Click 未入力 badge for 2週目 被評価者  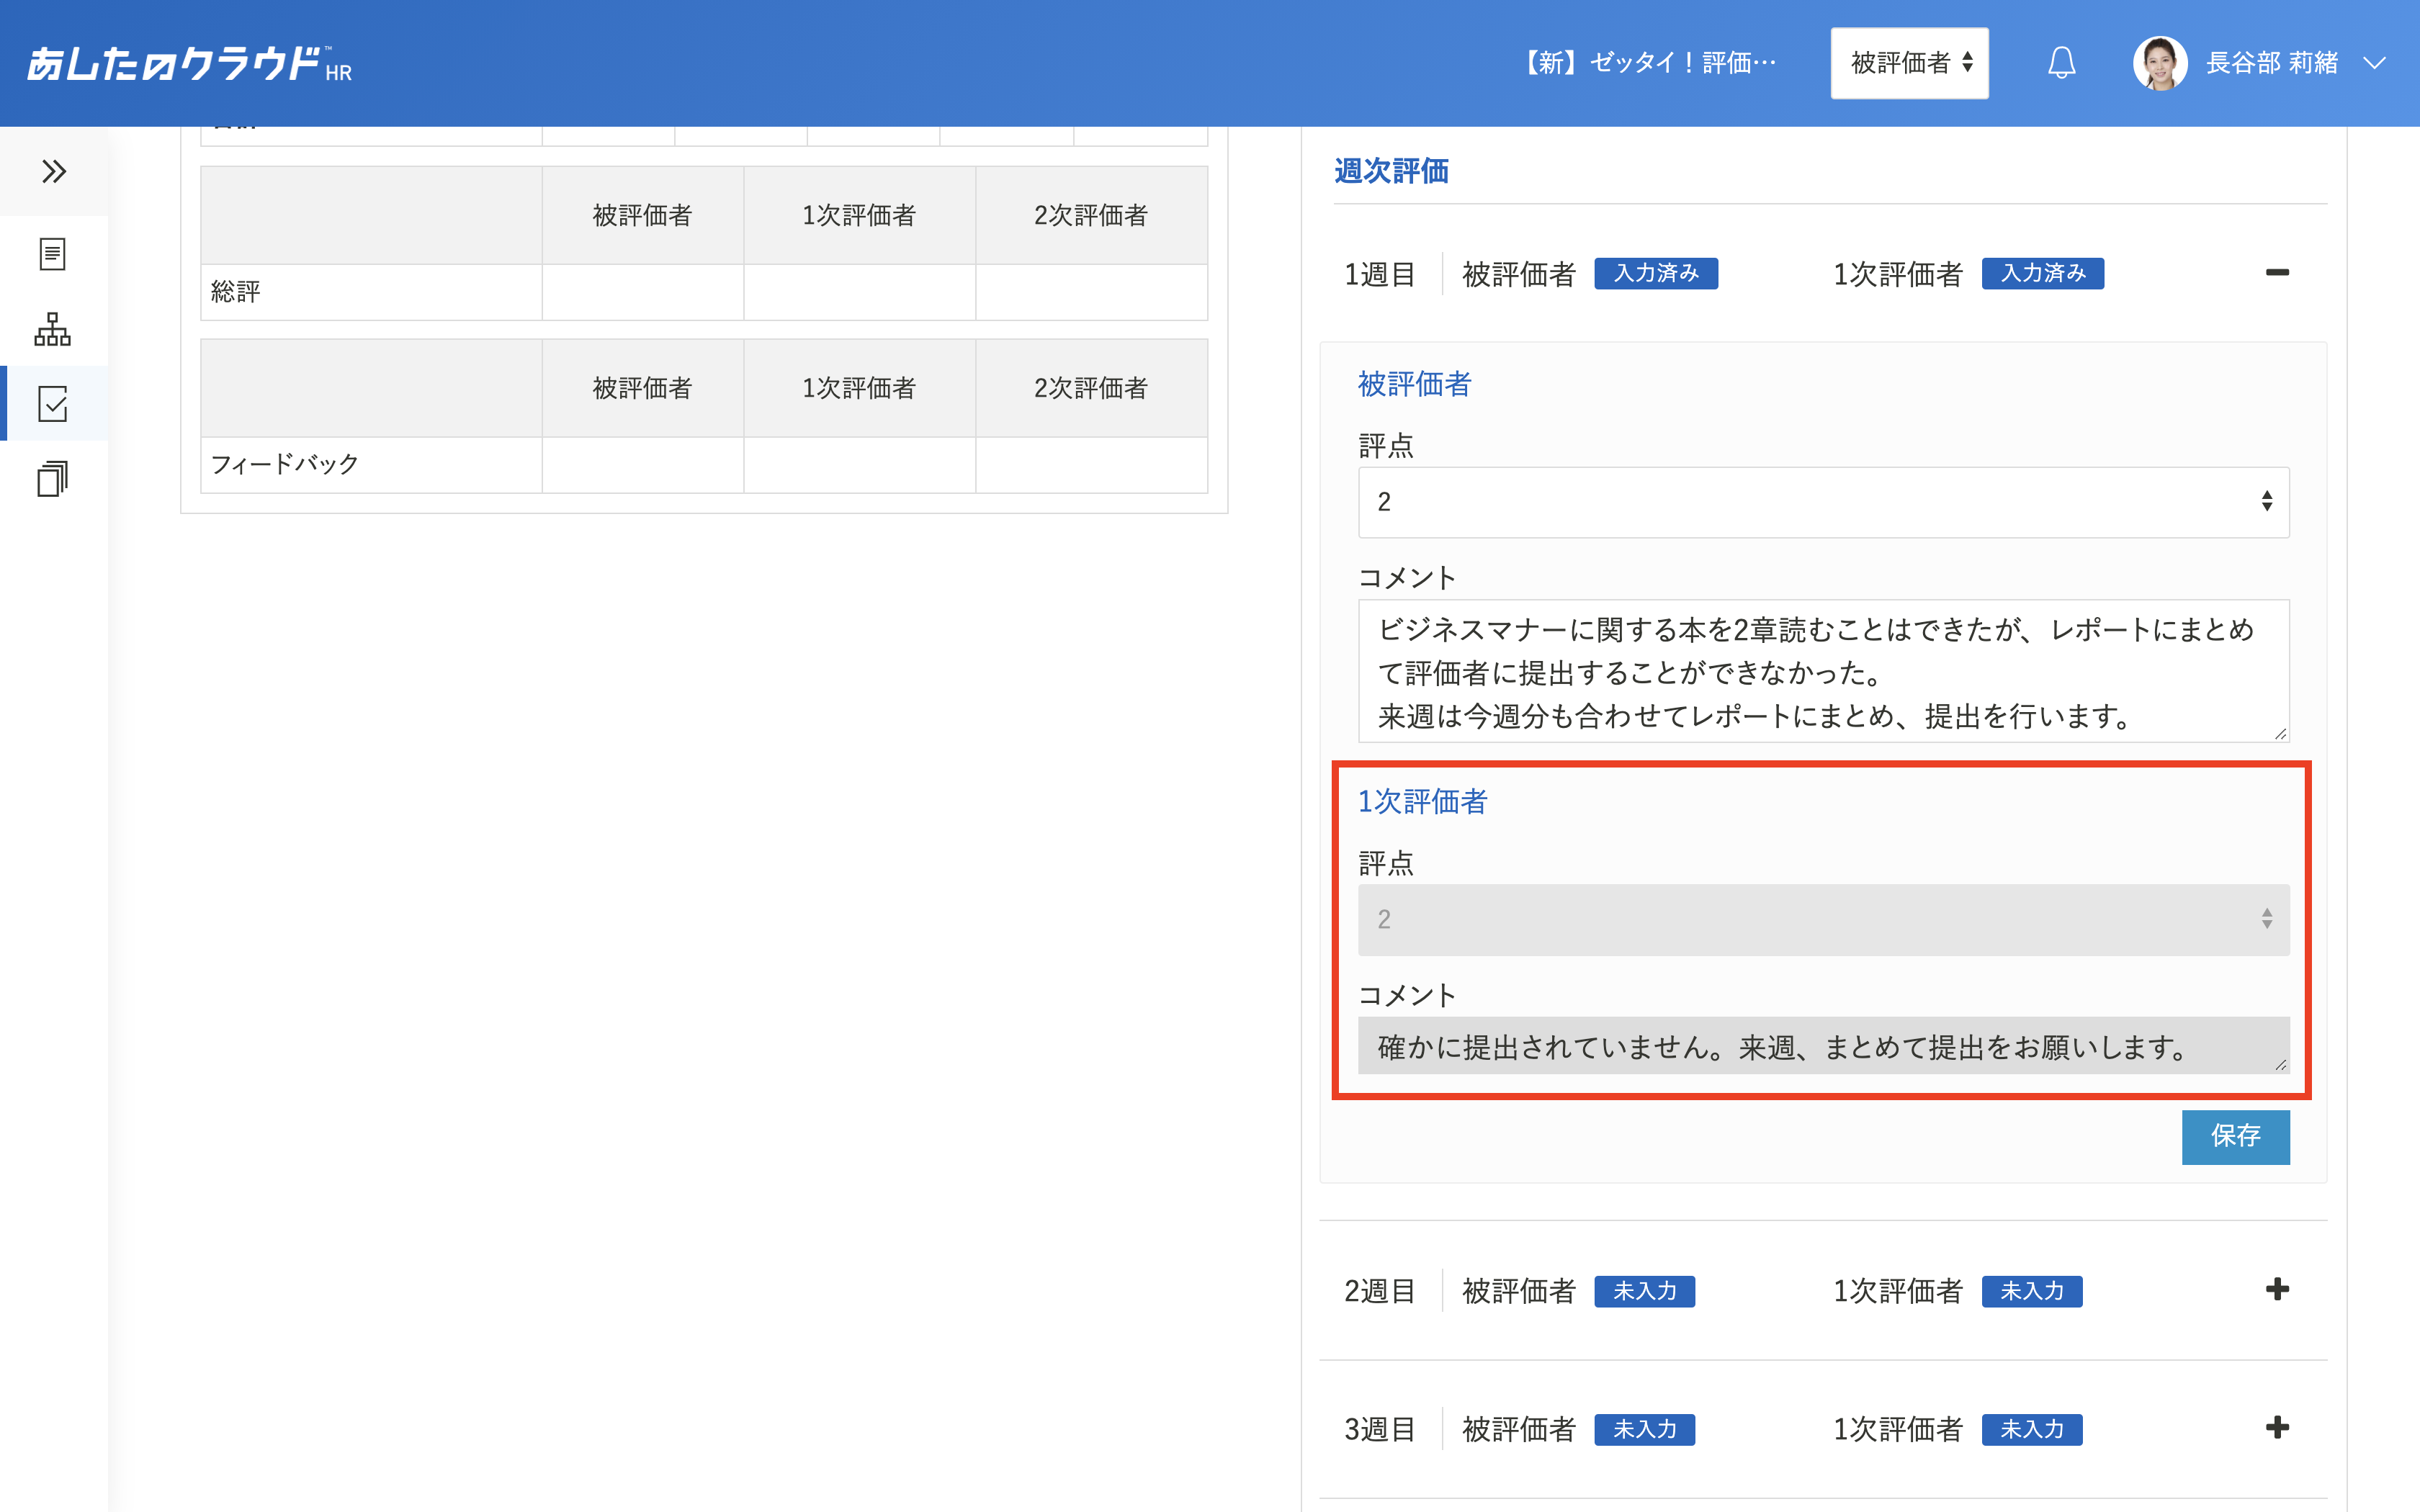click(1644, 1291)
